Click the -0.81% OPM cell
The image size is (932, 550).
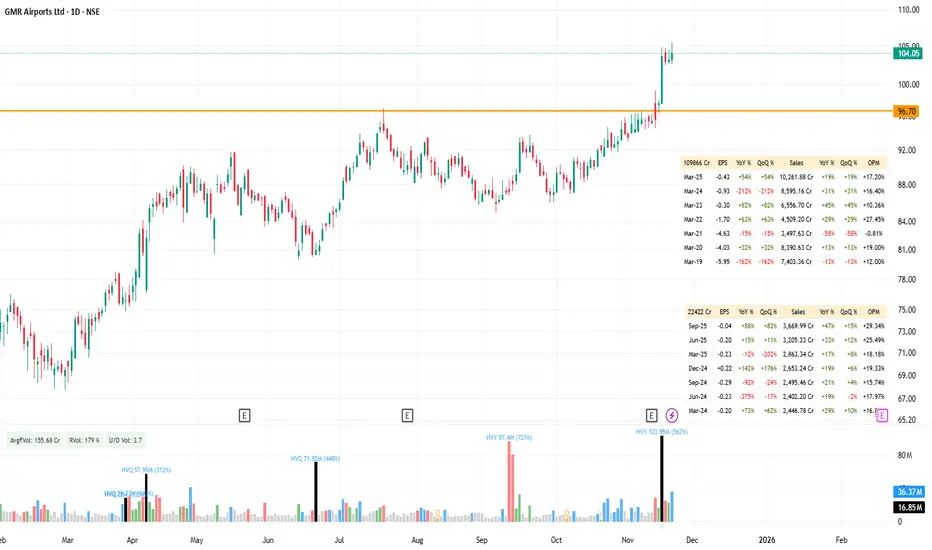(x=874, y=234)
